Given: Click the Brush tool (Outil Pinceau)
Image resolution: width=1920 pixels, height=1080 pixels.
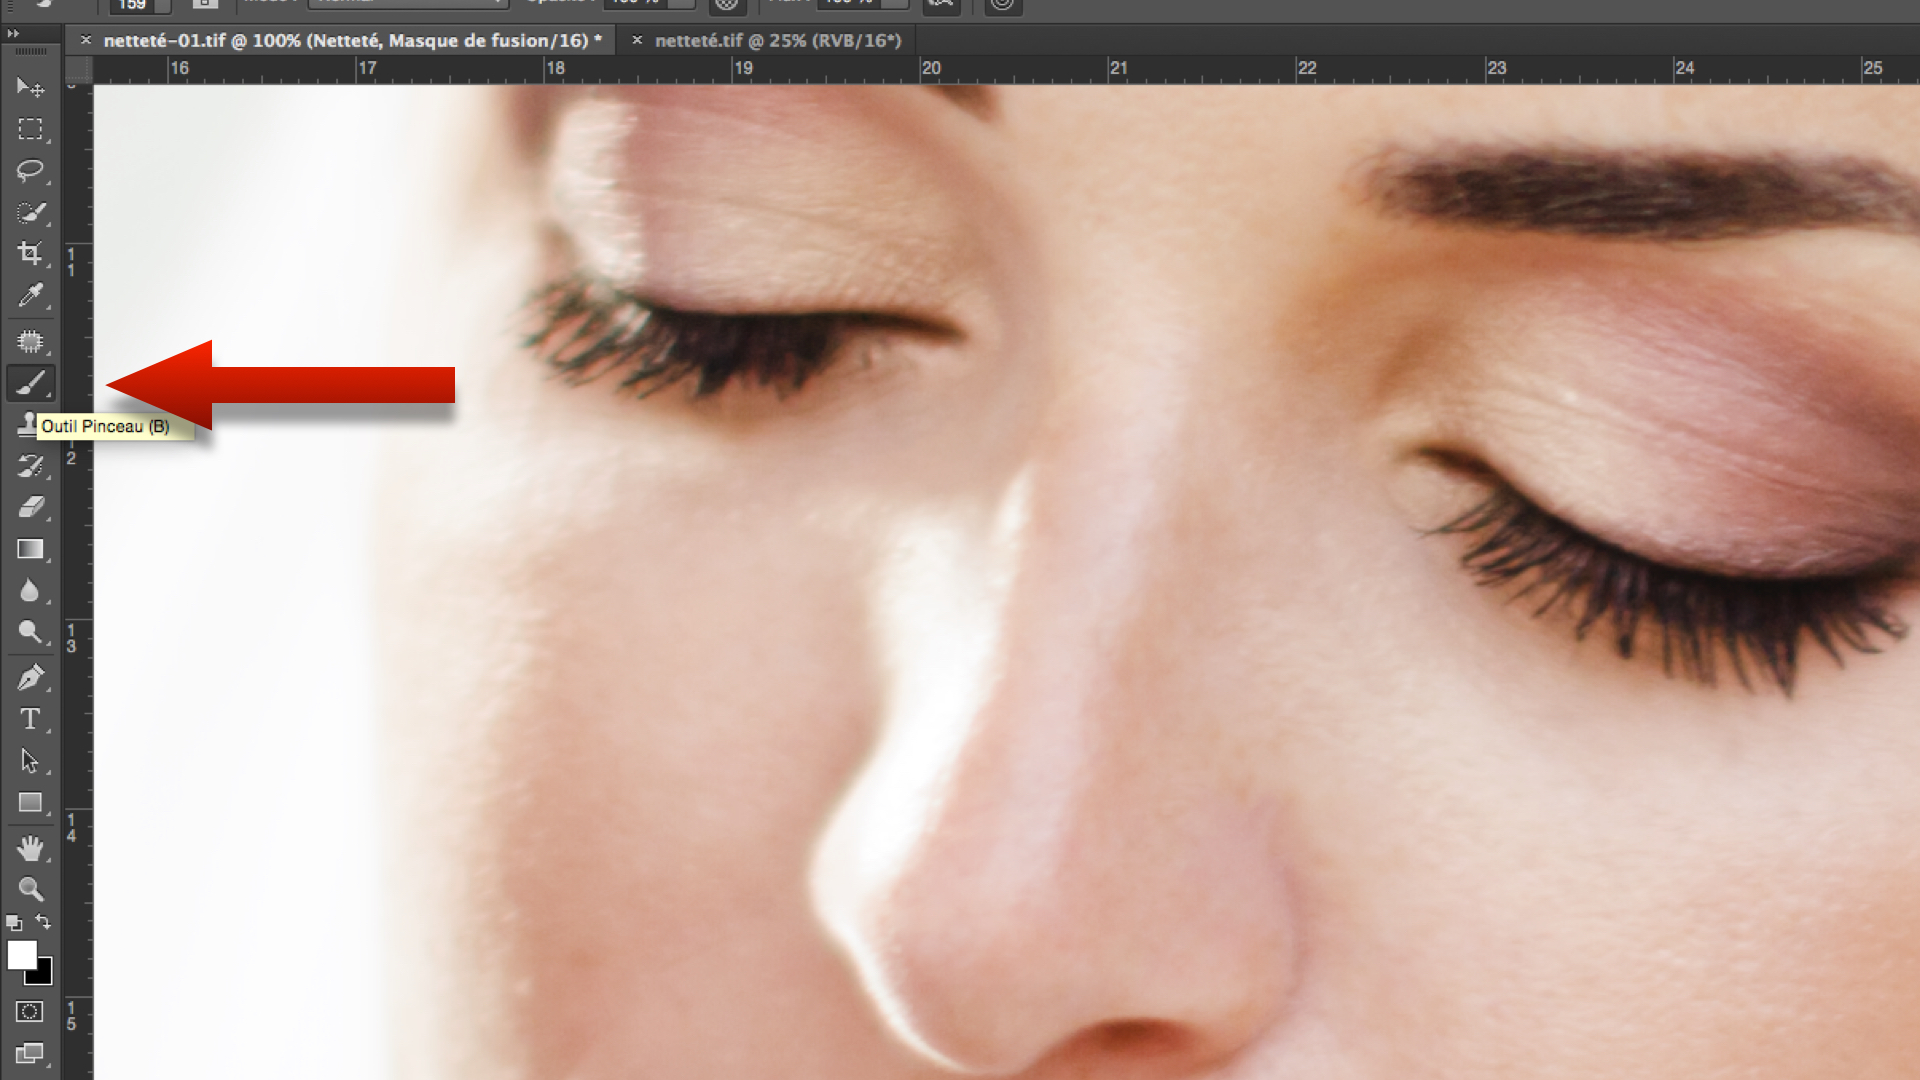Looking at the screenshot, I should pos(30,383).
